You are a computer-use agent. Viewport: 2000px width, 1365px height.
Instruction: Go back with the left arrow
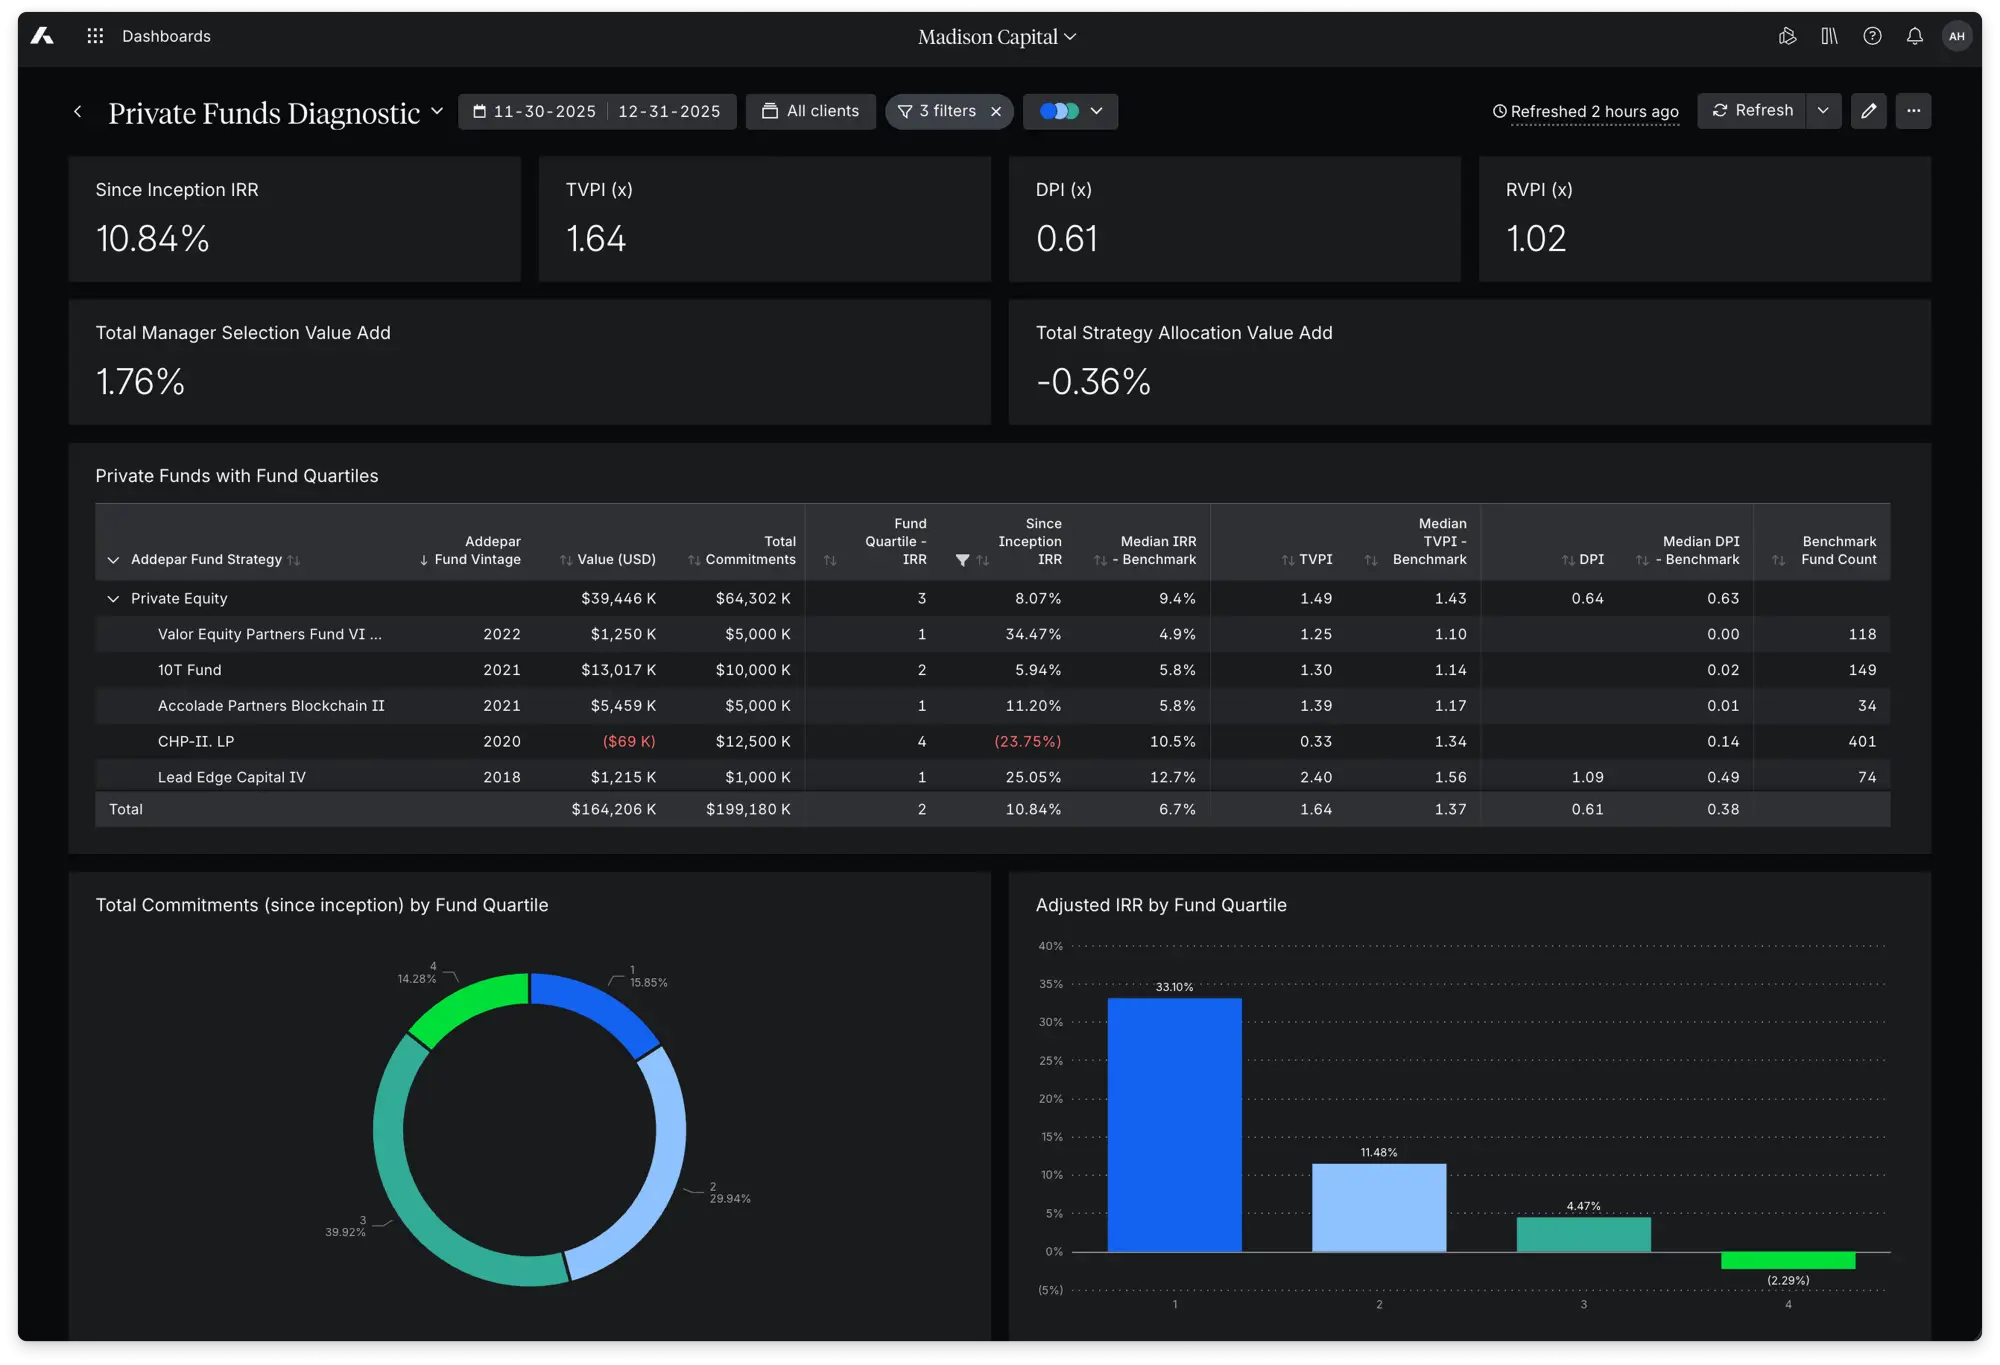78,111
